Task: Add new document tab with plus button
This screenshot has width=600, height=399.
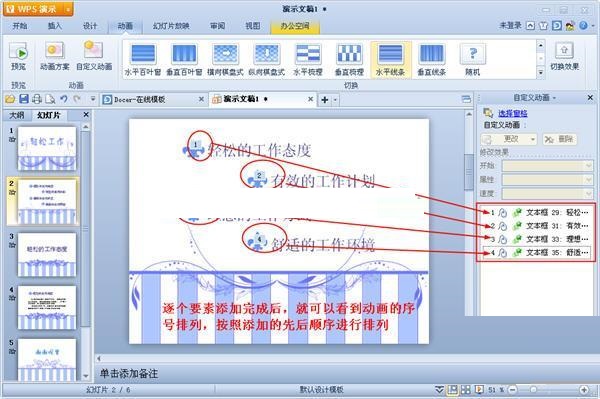Action: [324, 100]
